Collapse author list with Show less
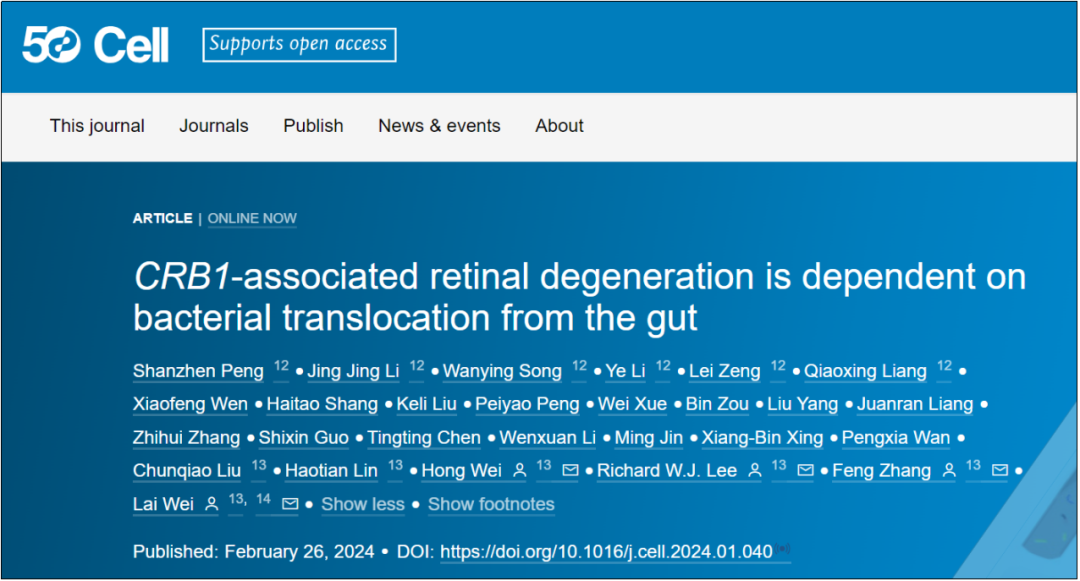Screen dimensions: 1080x581 pos(362,505)
